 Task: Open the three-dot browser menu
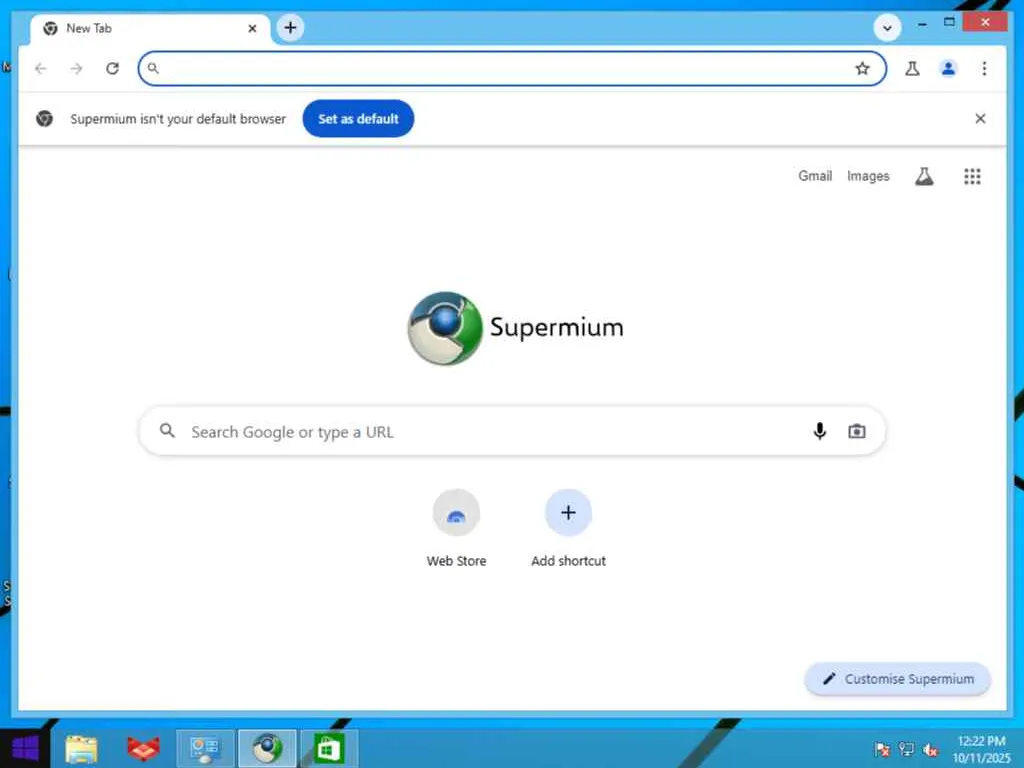pos(984,69)
